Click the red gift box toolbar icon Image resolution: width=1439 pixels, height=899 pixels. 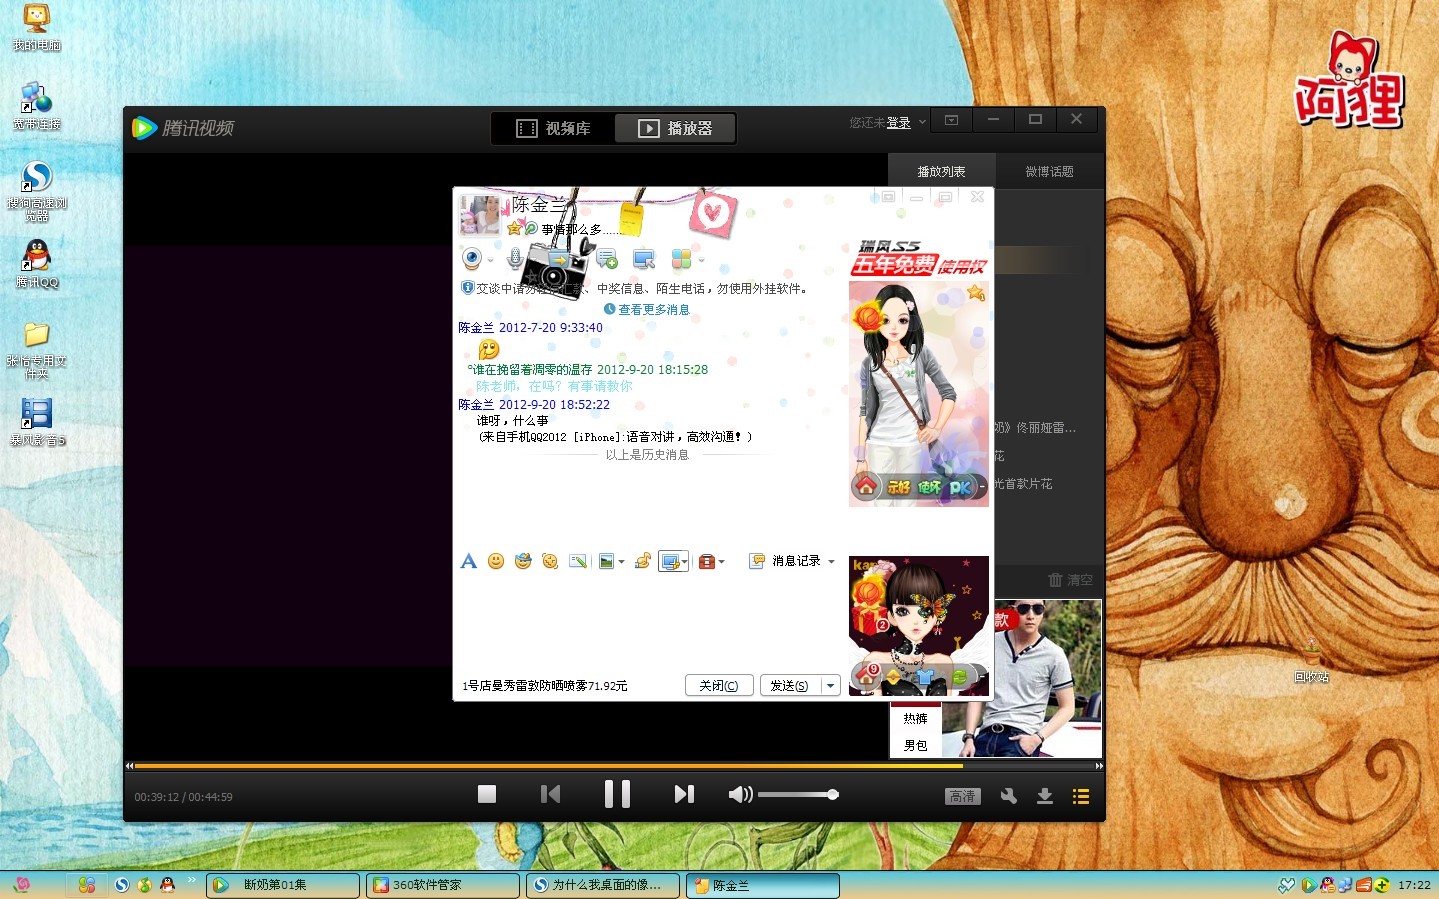[706, 561]
